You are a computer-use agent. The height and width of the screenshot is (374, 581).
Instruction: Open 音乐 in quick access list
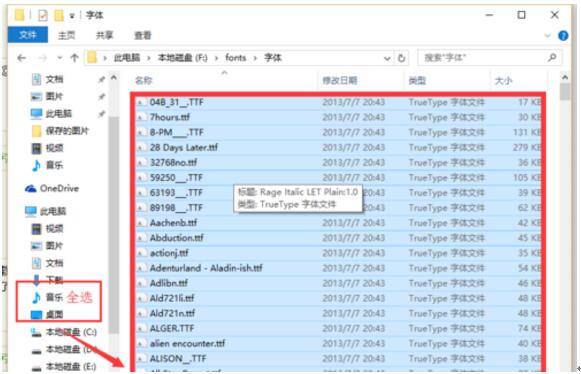(47, 165)
